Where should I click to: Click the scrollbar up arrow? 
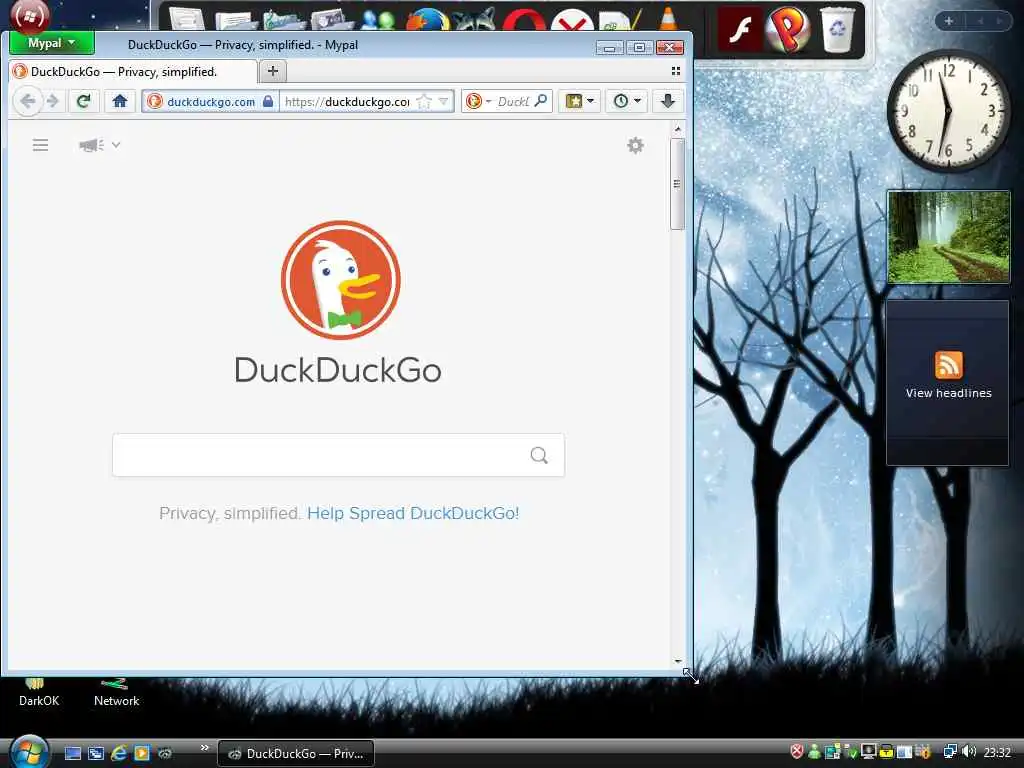[678, 129]
